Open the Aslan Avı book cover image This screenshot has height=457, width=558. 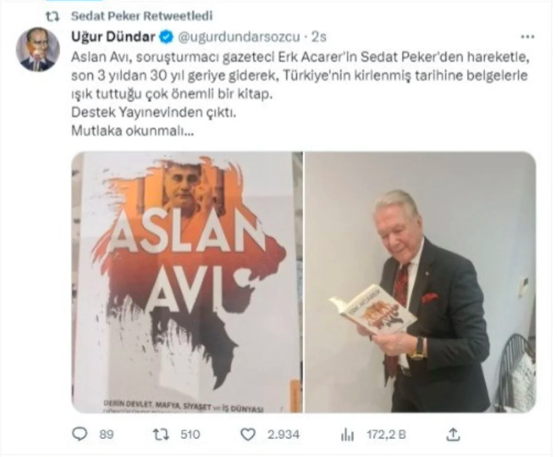tap(187, 282)
